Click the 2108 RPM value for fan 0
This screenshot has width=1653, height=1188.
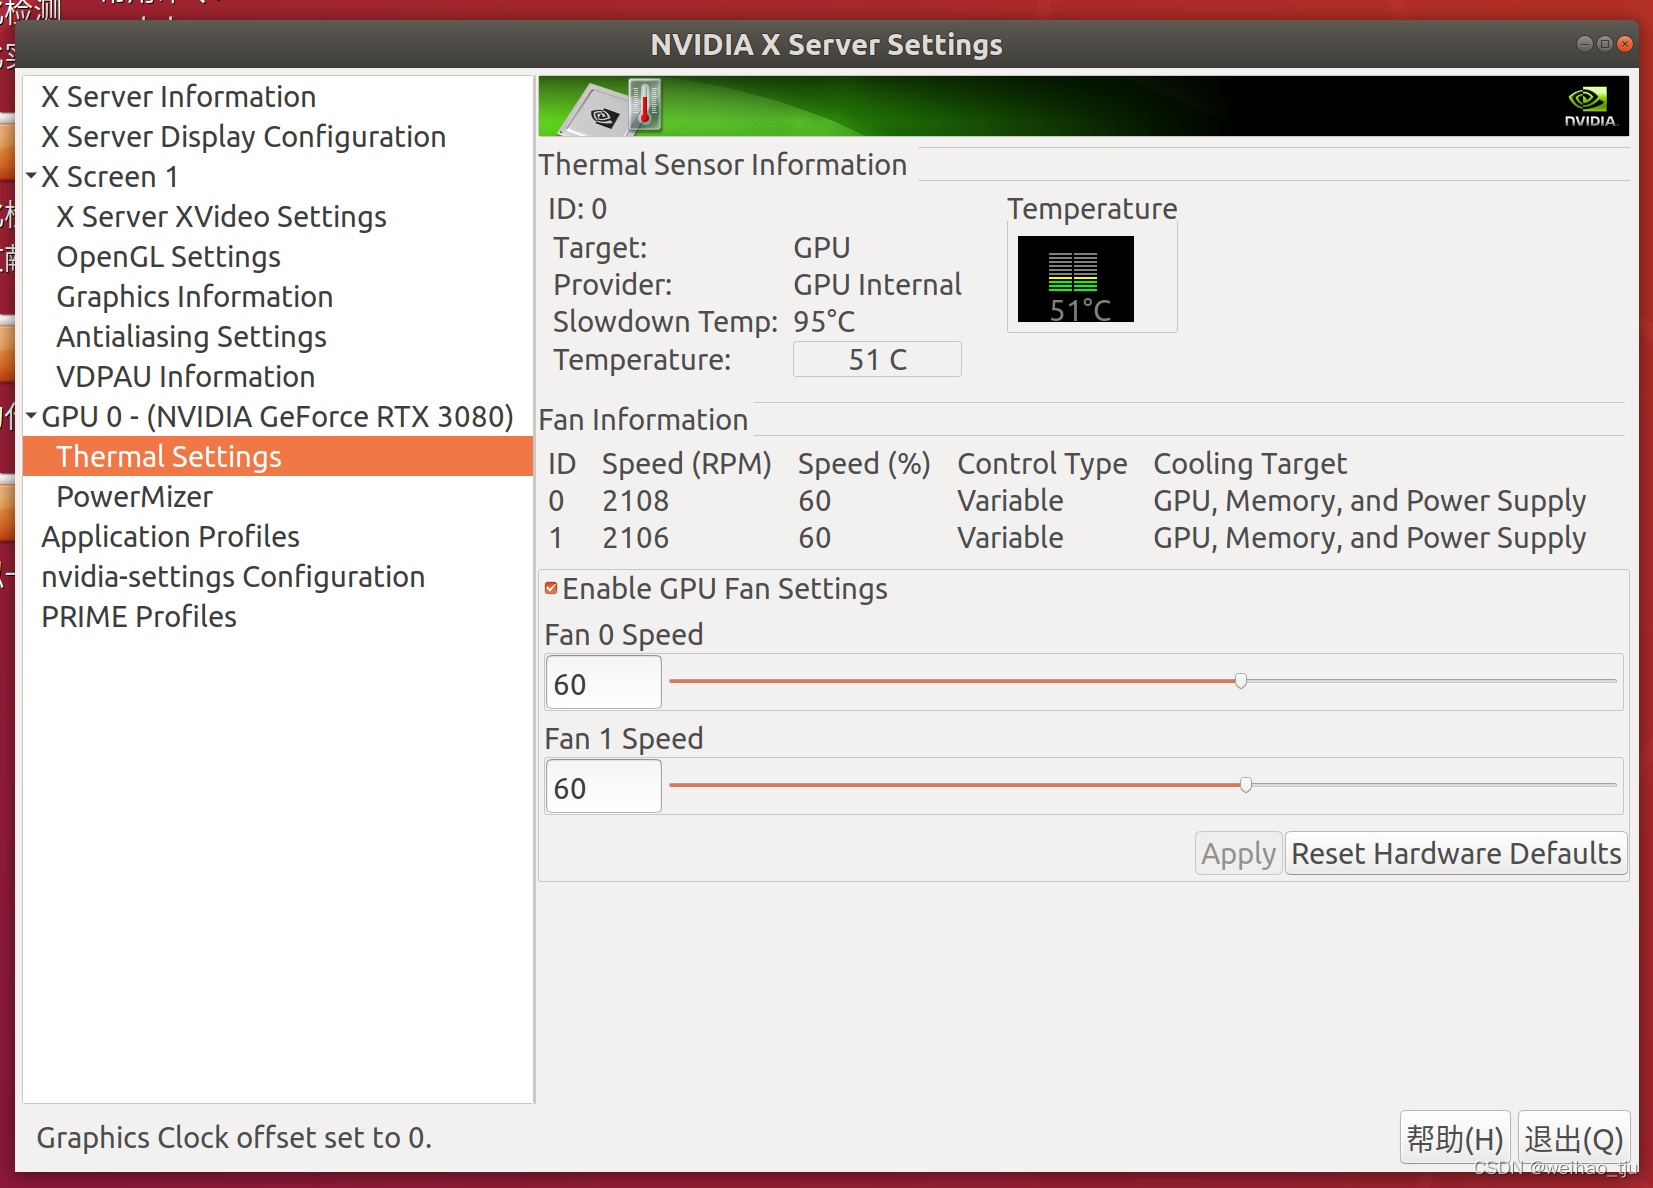(636, 501)
